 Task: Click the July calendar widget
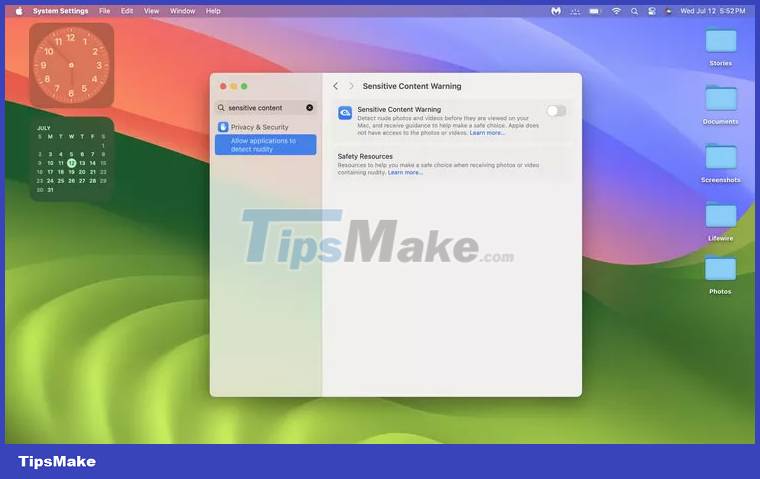click(72, 159)
